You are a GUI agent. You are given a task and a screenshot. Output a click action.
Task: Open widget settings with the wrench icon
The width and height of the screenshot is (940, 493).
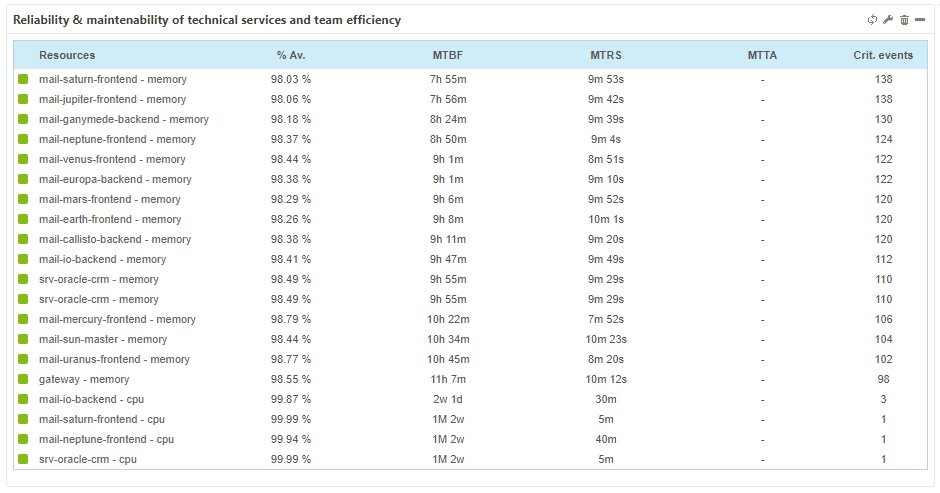[888, 20]
